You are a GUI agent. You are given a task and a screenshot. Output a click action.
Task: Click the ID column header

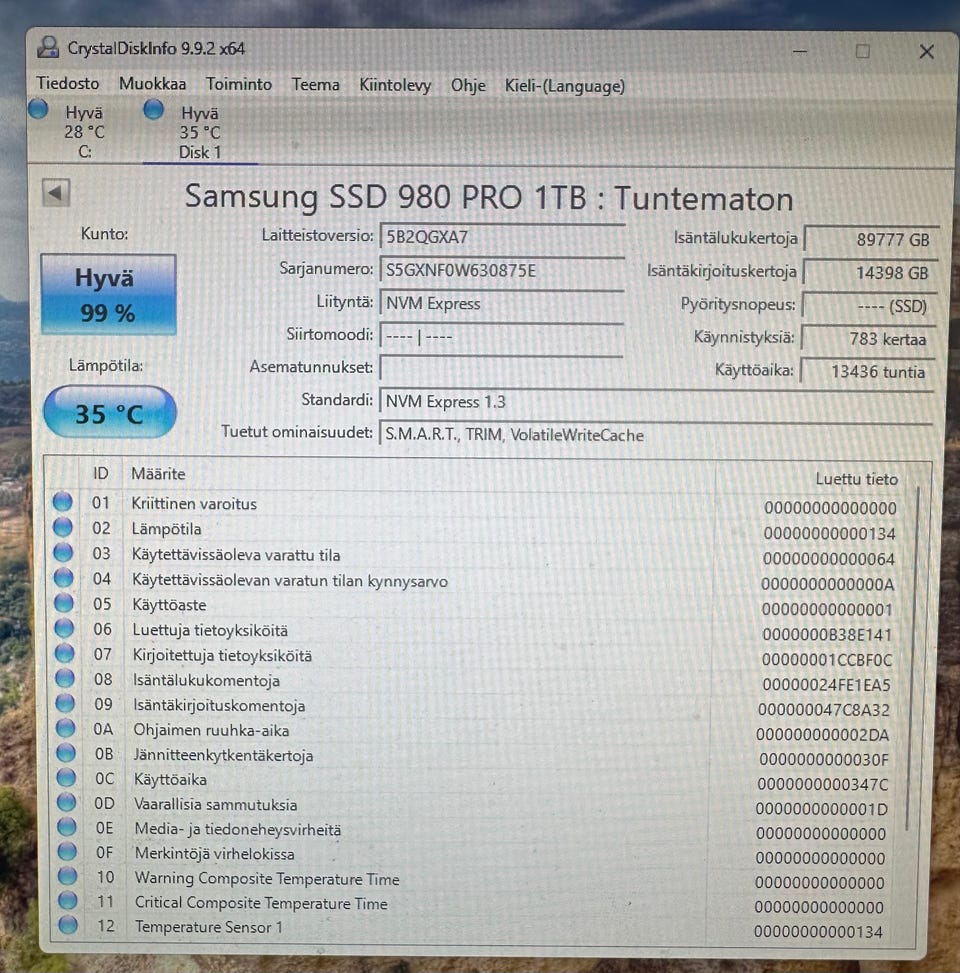101,473
